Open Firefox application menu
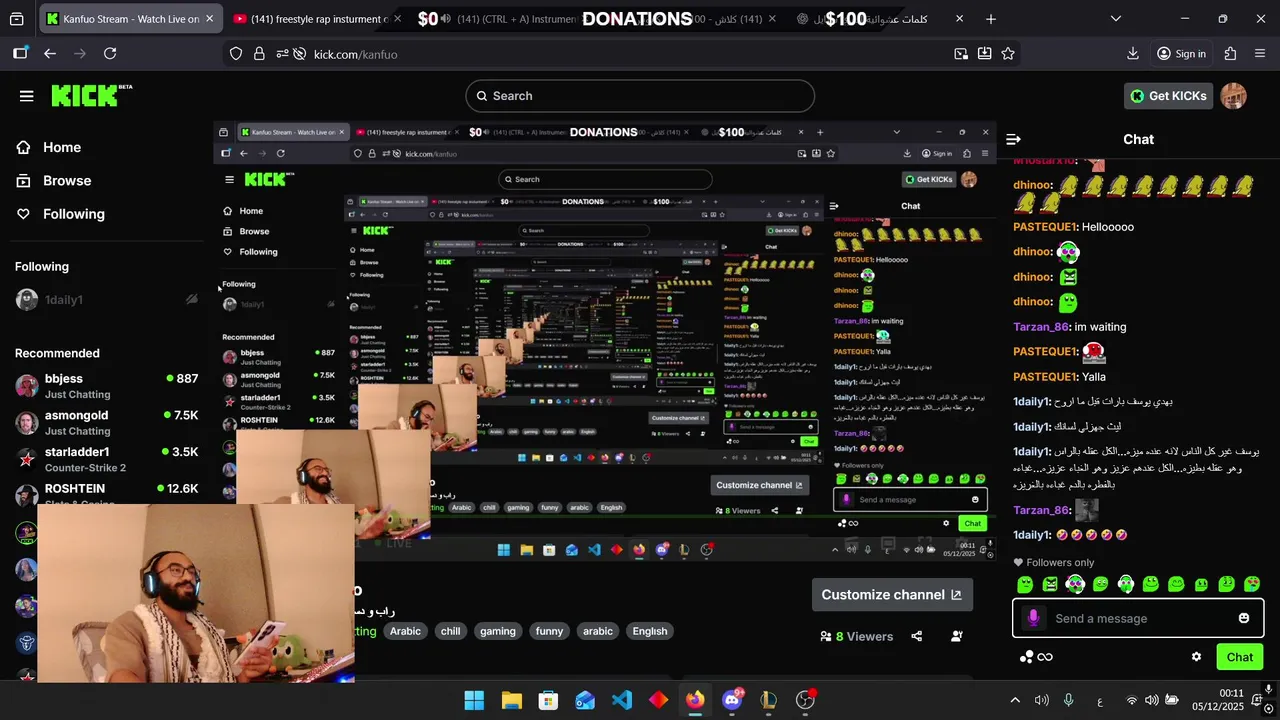Image resolution: width=1280 pixels, height=720 pixels. coord(1260,54)
